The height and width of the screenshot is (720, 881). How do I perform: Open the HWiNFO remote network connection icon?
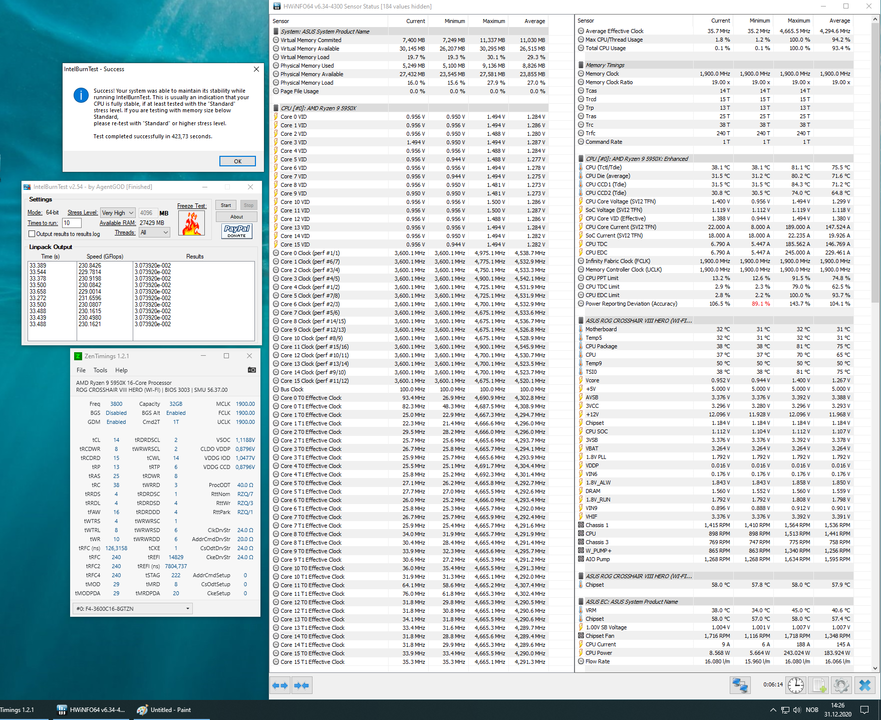tap(740, 685)
